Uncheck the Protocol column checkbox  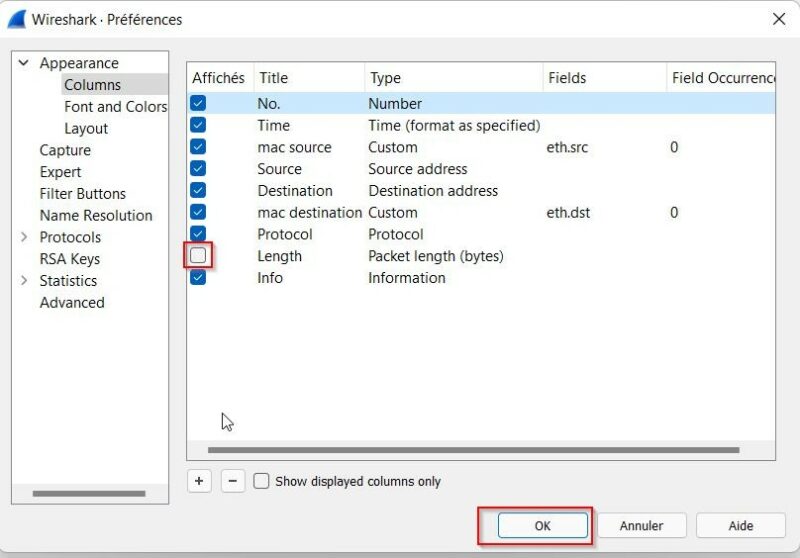198,234
